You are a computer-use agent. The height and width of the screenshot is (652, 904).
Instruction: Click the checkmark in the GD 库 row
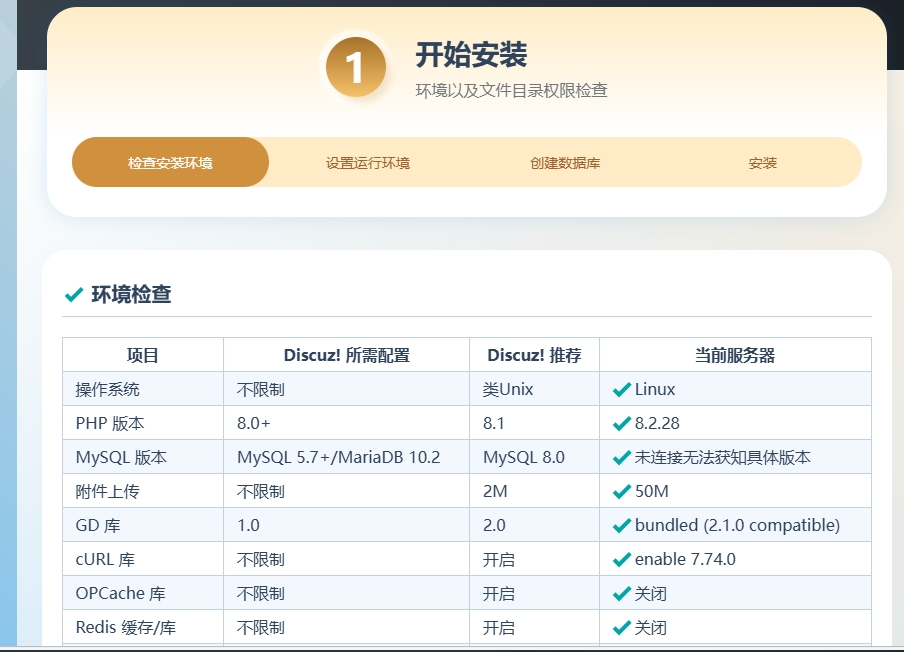[x=621, y=526]
